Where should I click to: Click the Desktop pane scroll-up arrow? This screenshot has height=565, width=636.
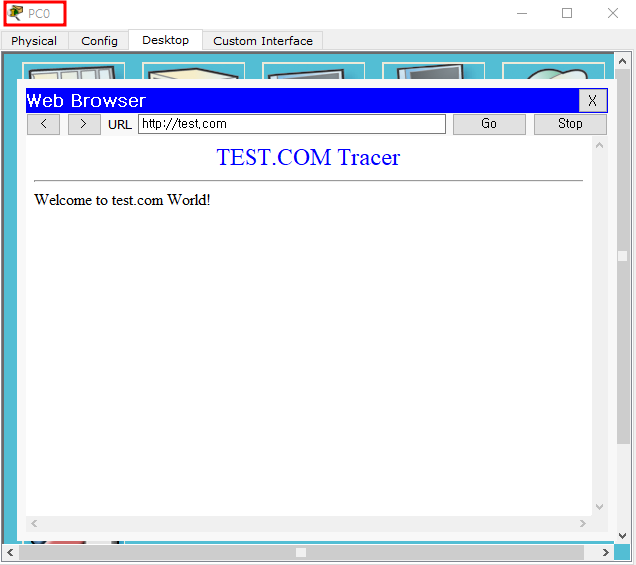623,61
